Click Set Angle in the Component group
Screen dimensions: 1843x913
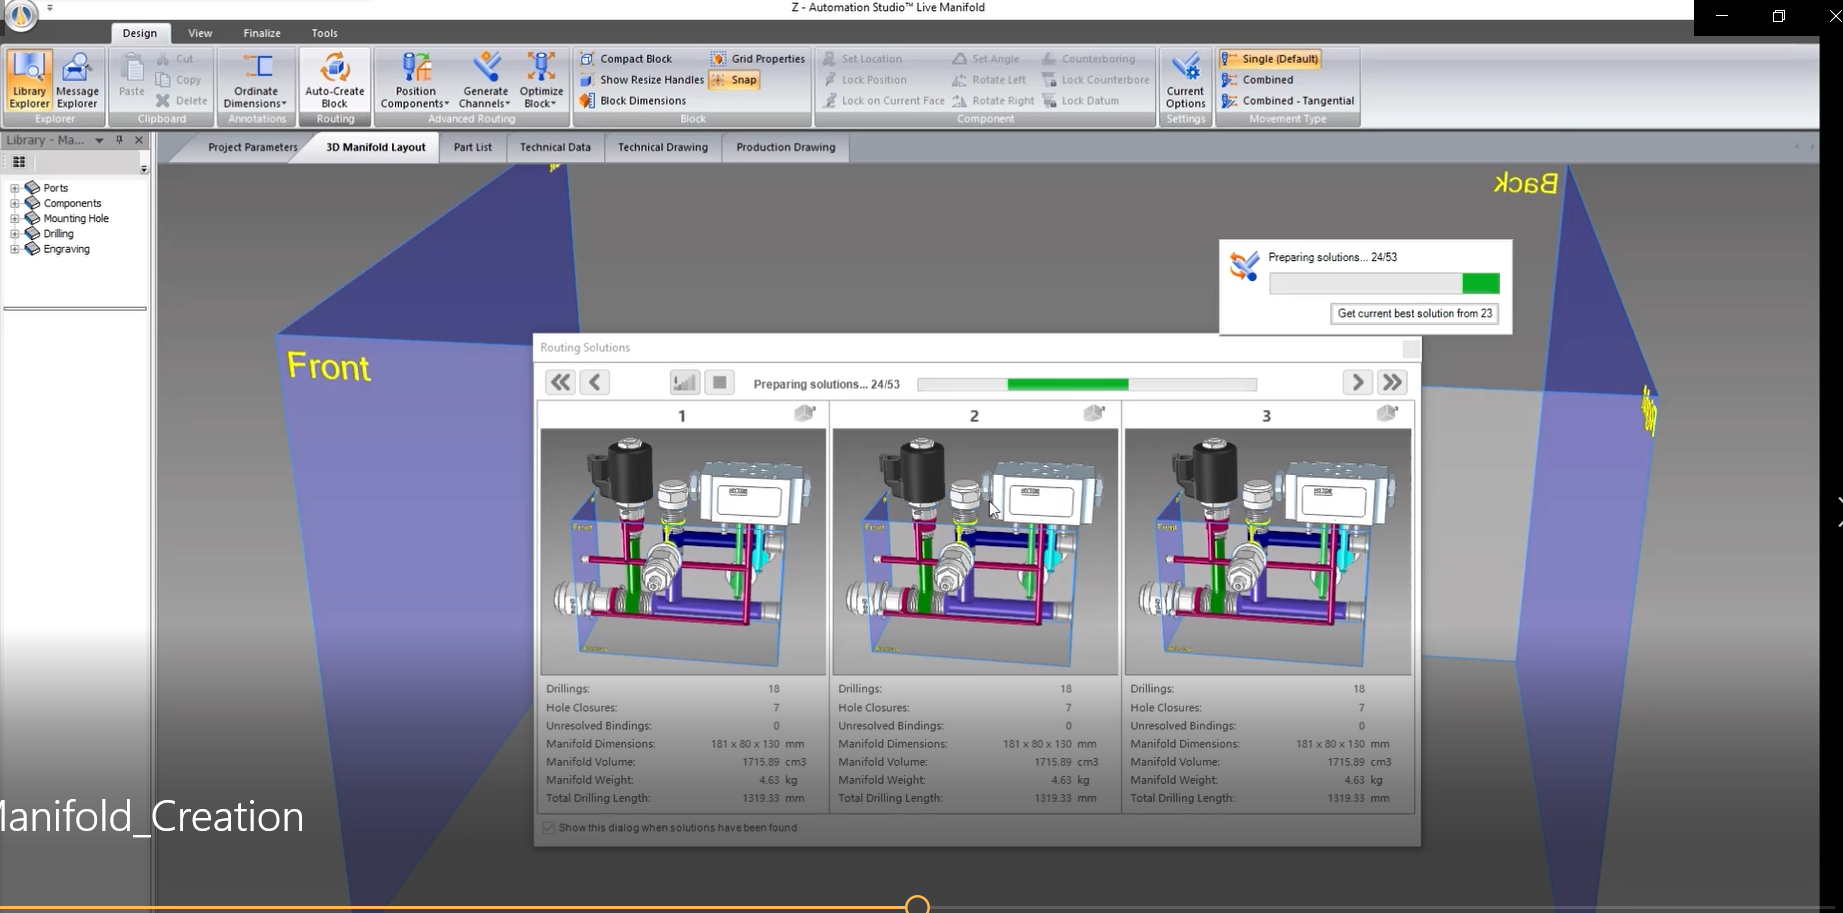click(x=986, y=59)
